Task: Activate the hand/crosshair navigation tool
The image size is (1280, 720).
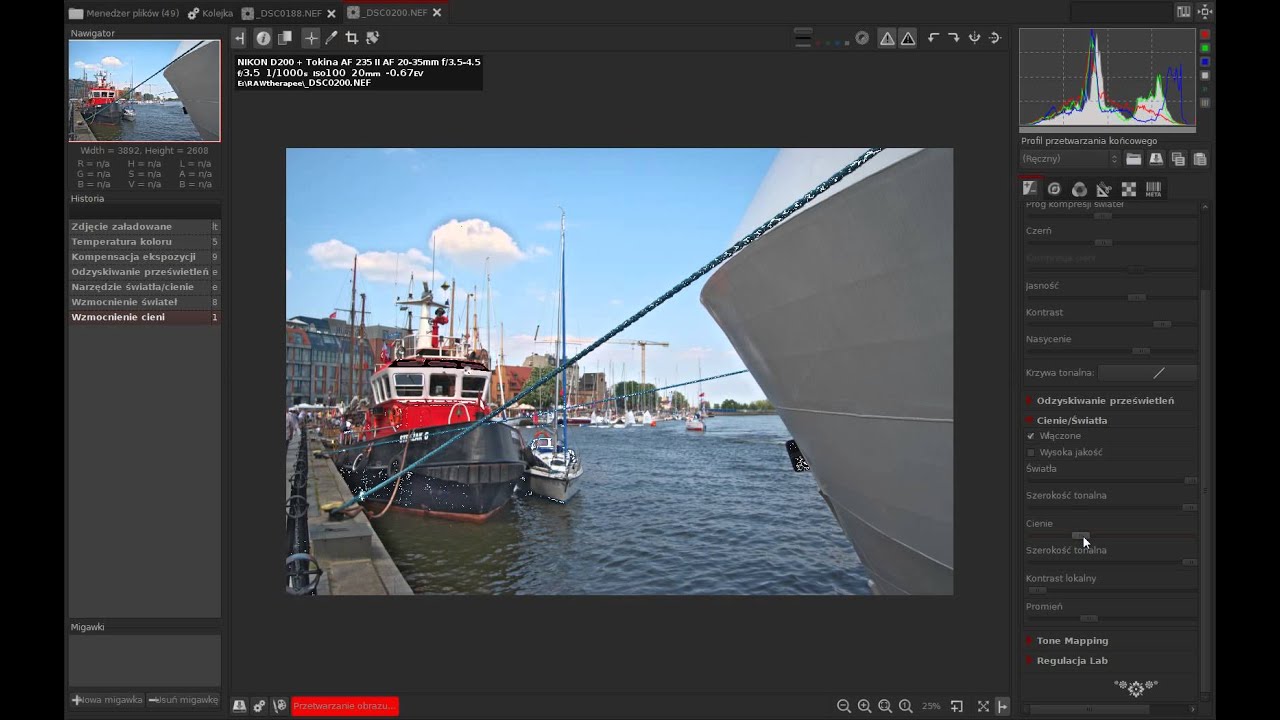Action: 311,38
